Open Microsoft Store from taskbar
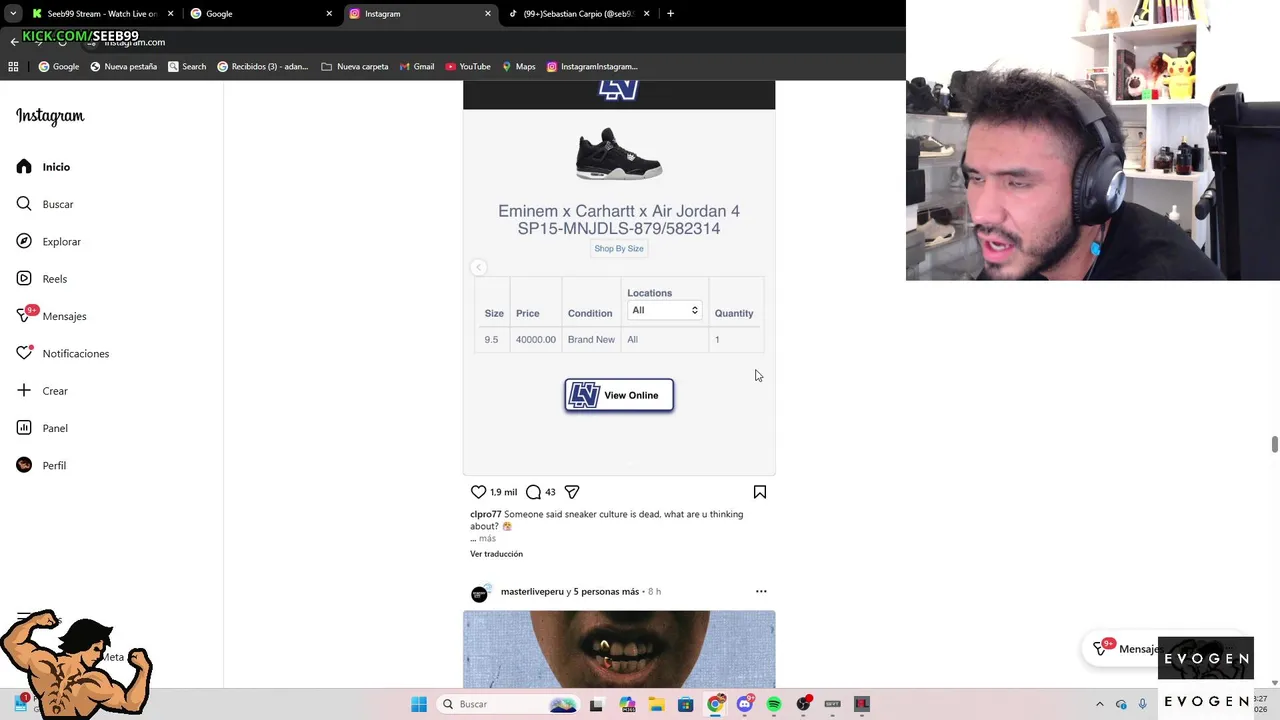1280x720 pixels. 685,704
